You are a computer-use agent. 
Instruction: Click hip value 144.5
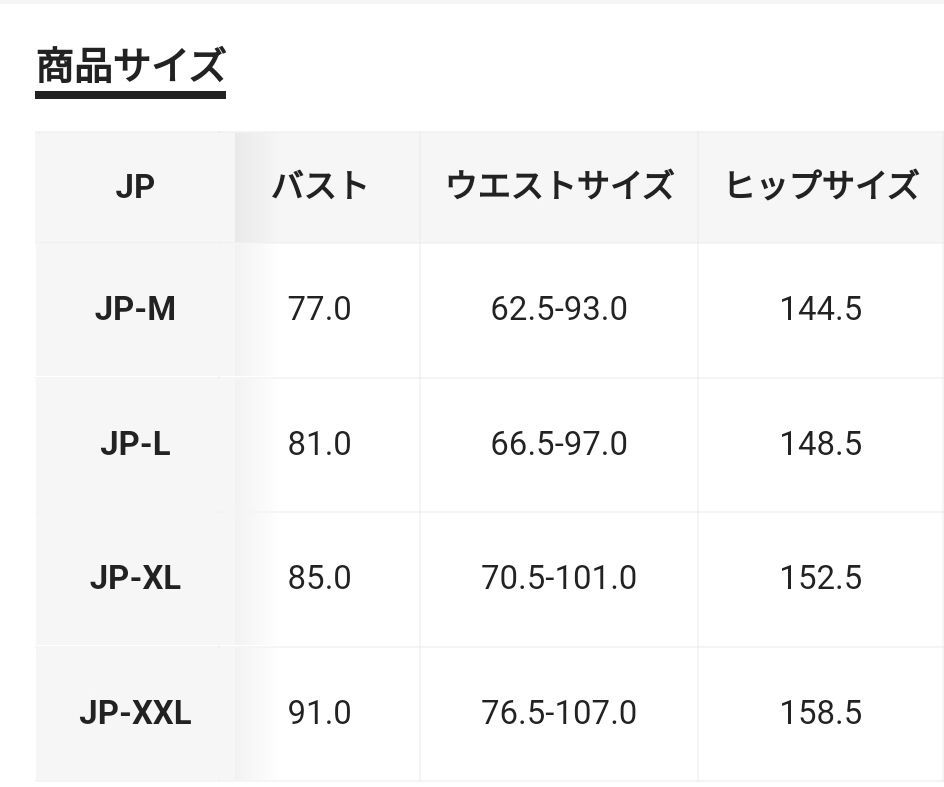(821, 309)
